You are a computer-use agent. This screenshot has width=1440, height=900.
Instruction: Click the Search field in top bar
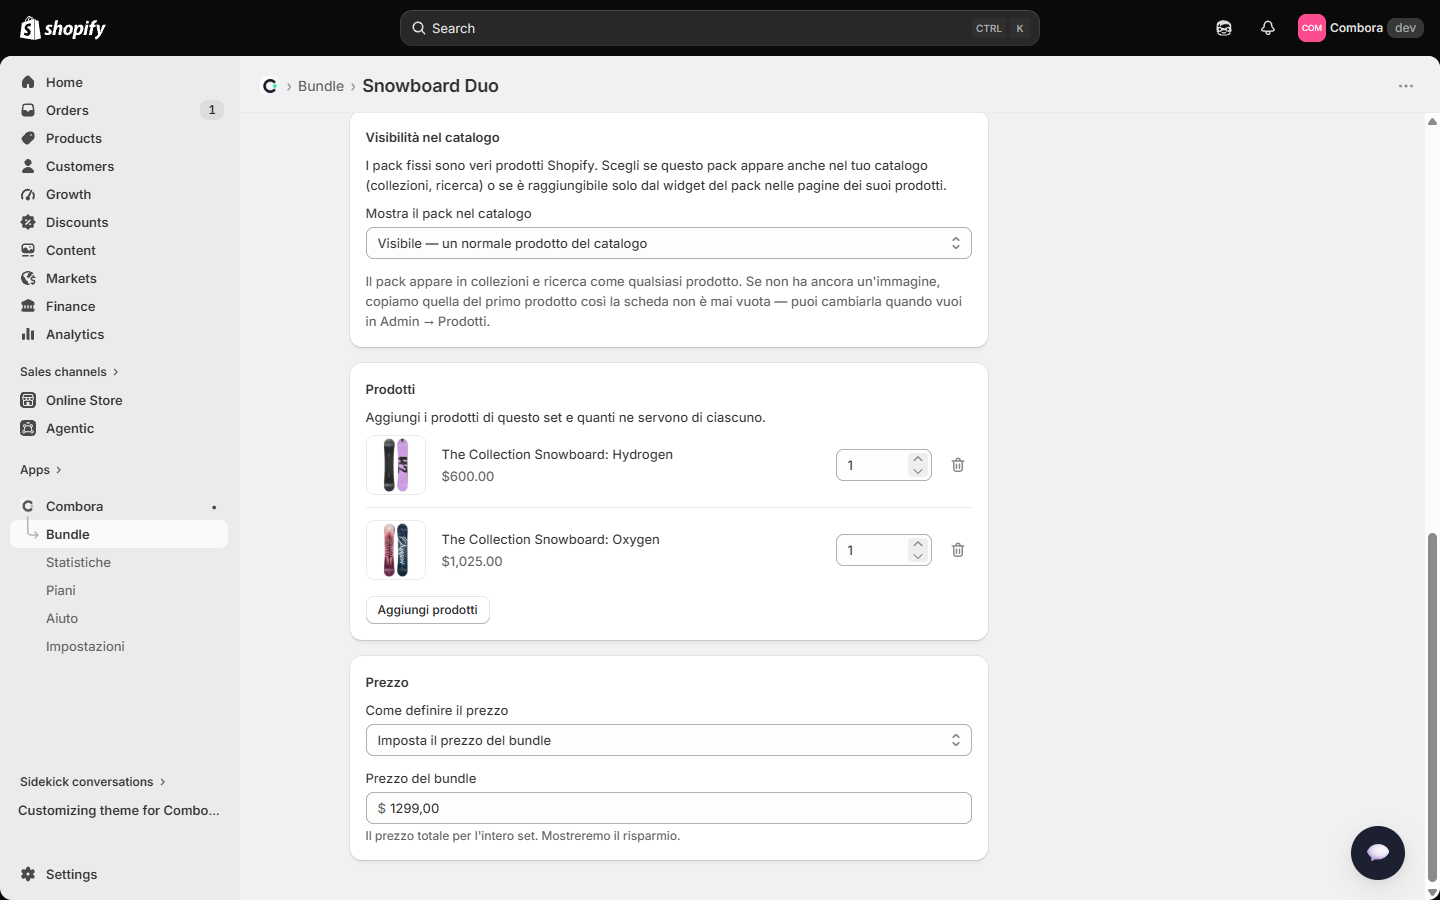point(720,28)
